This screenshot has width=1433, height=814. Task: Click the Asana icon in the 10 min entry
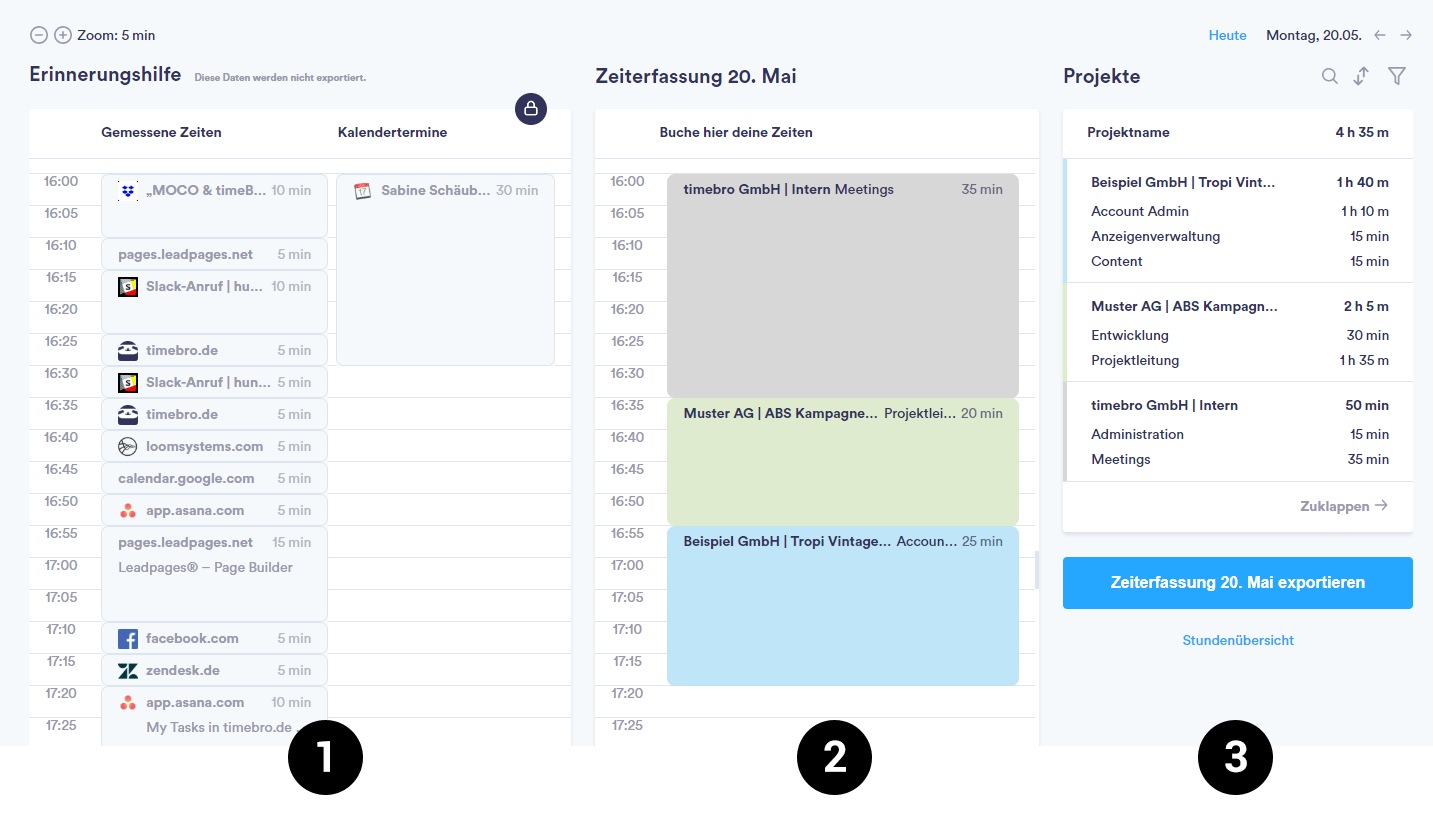[128, 702]
